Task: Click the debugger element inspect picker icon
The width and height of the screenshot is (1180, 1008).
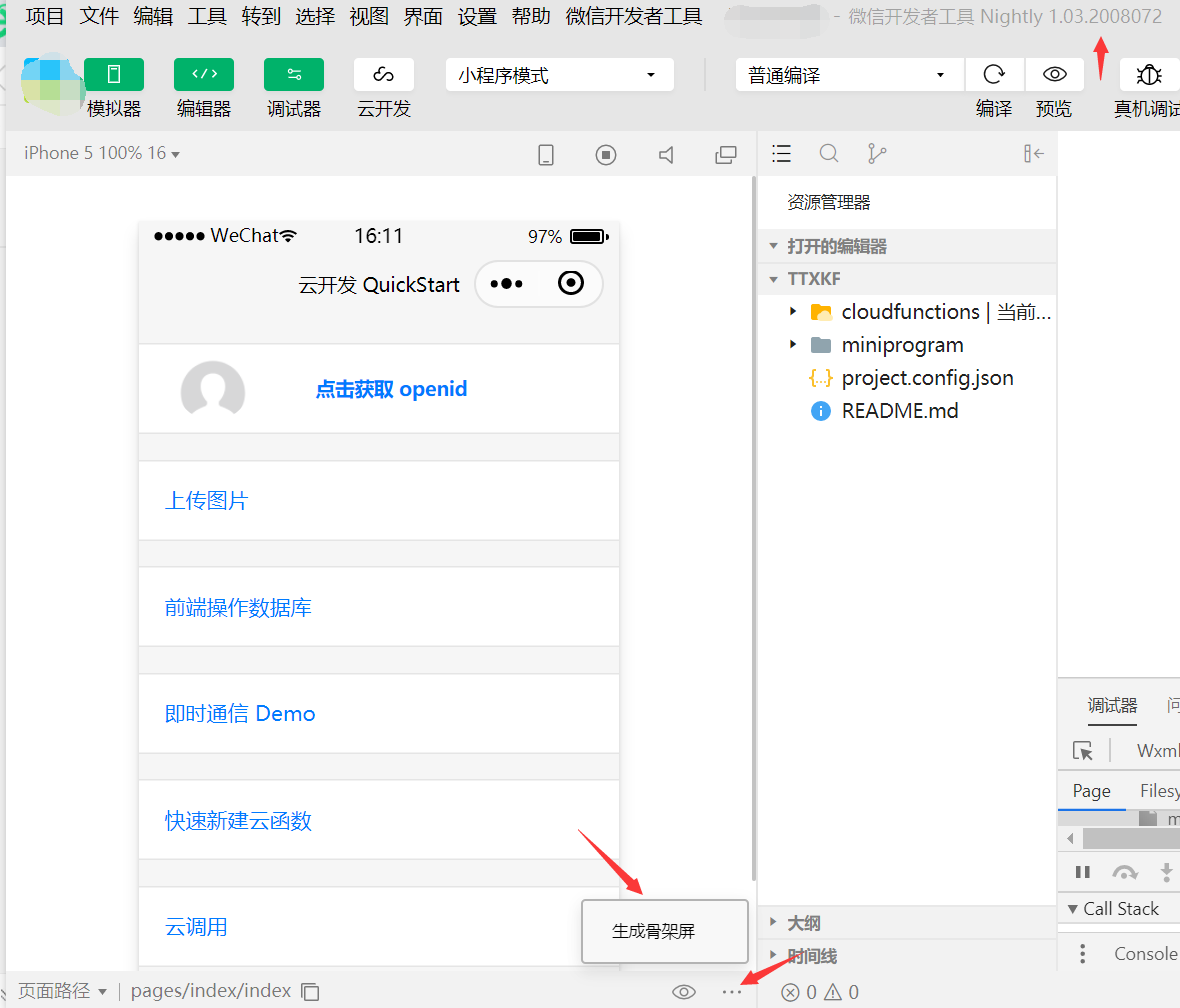Action: coord(1082,751)
